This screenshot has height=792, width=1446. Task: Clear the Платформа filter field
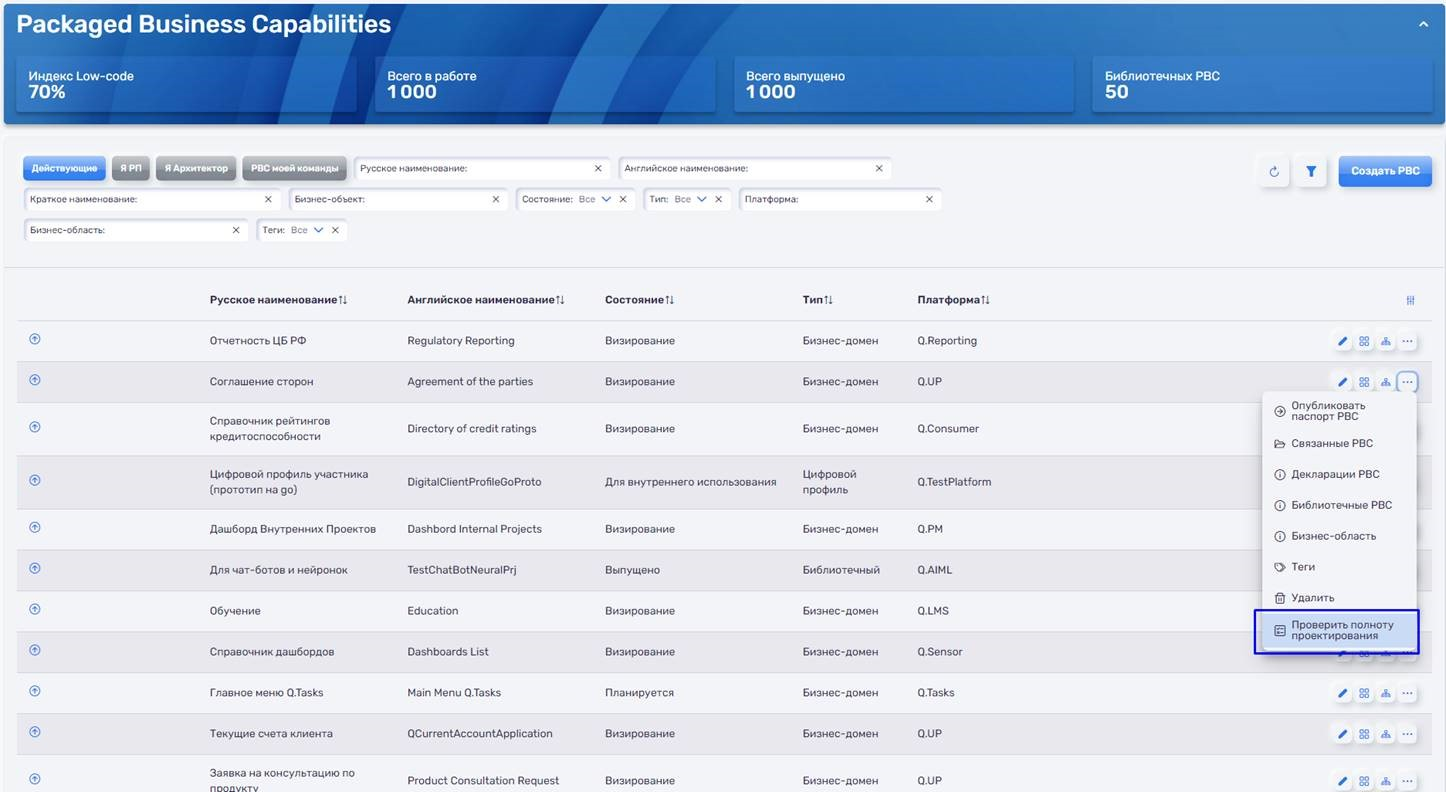929,199
